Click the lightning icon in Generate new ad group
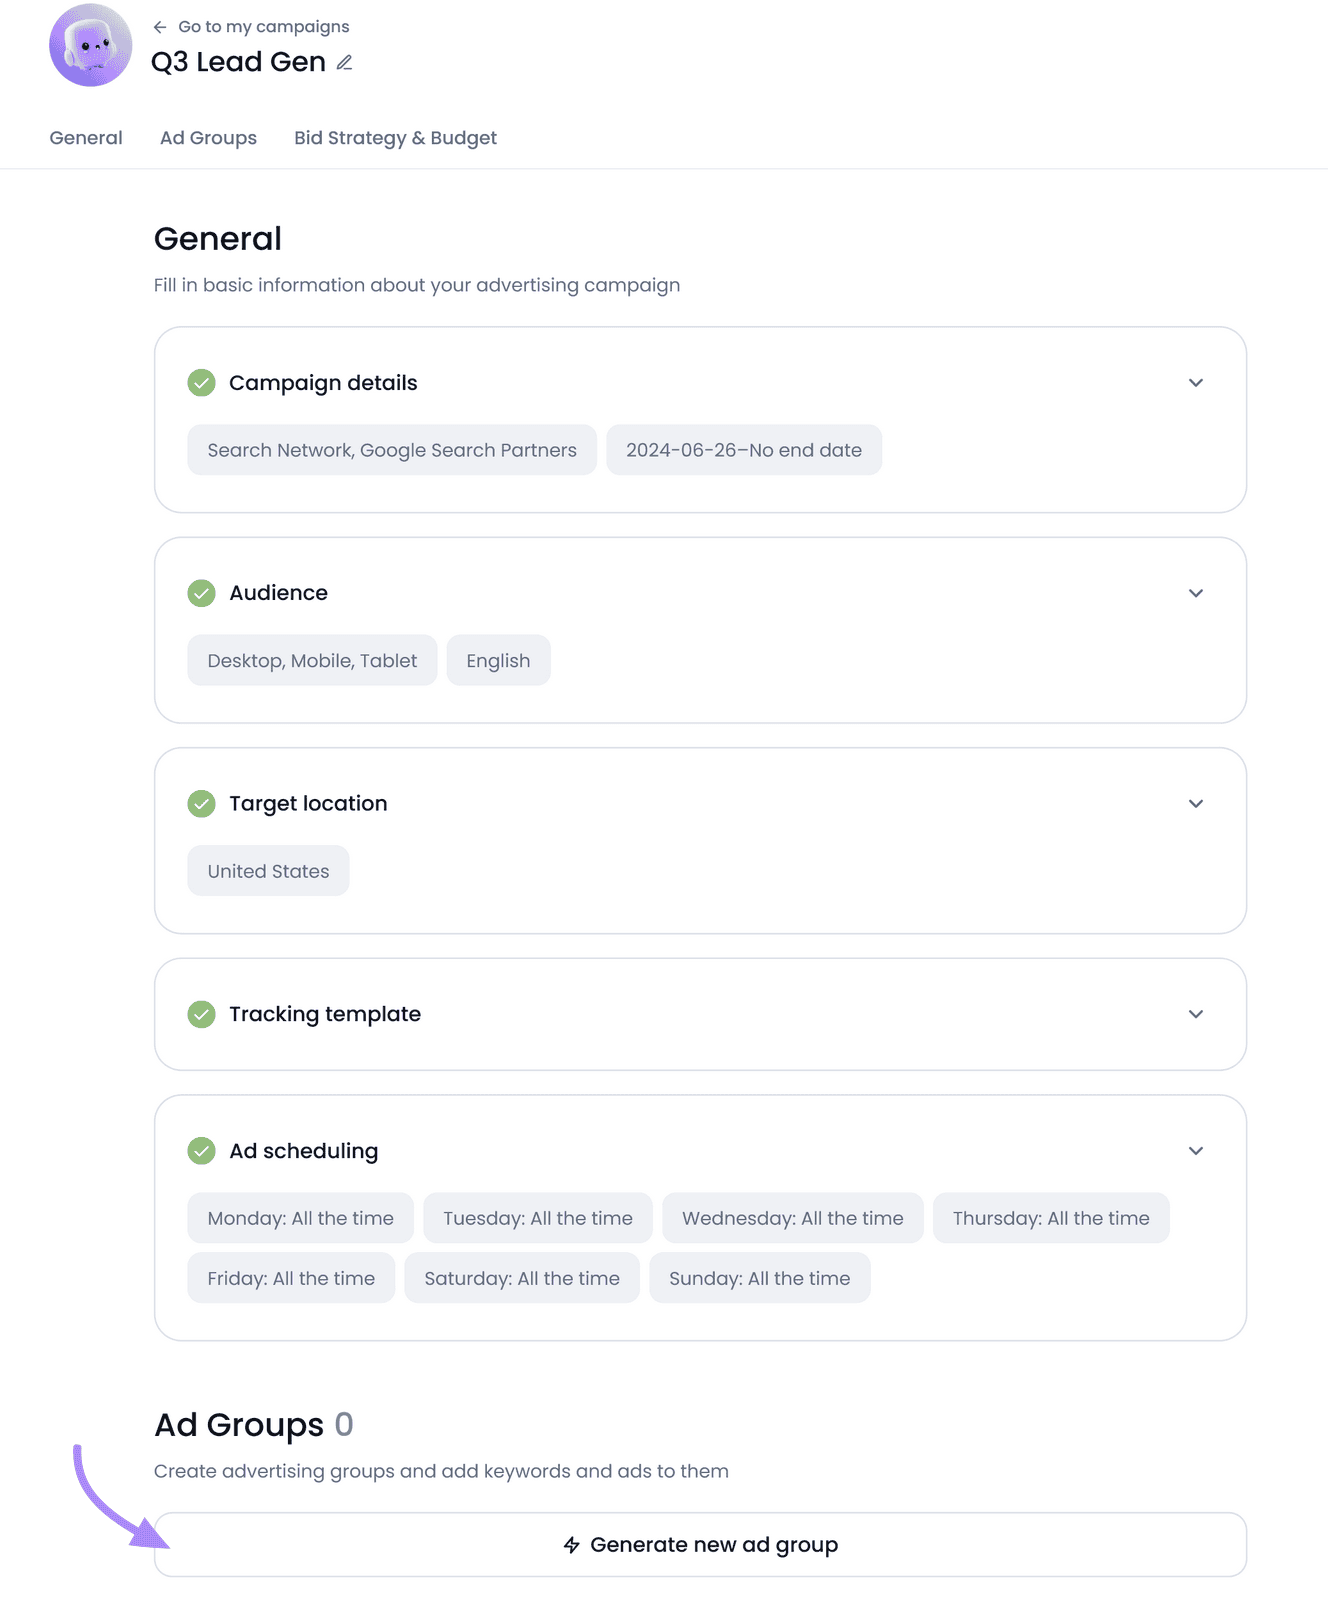This screenshot has width=1328, height=1600. (570, 1544)
